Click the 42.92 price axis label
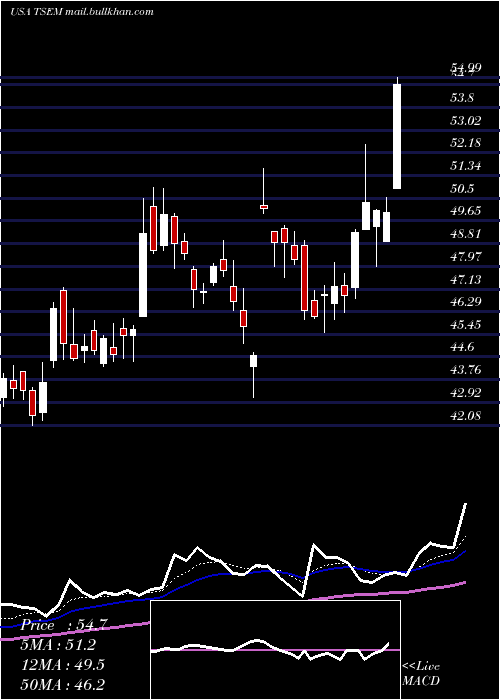Screen dimensions: 500x700 point(466,393)
